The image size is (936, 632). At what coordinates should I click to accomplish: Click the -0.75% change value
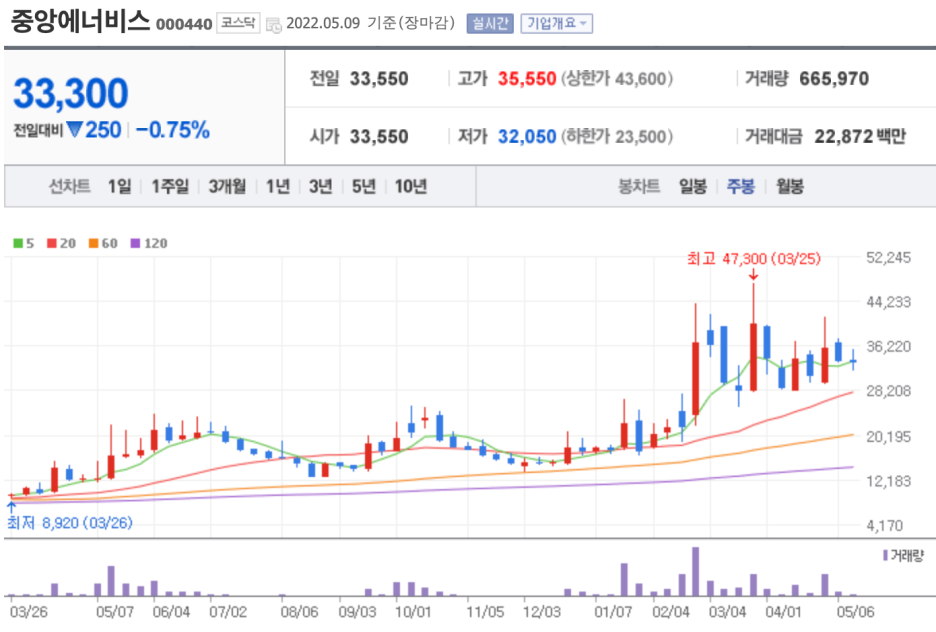point(173,130)
